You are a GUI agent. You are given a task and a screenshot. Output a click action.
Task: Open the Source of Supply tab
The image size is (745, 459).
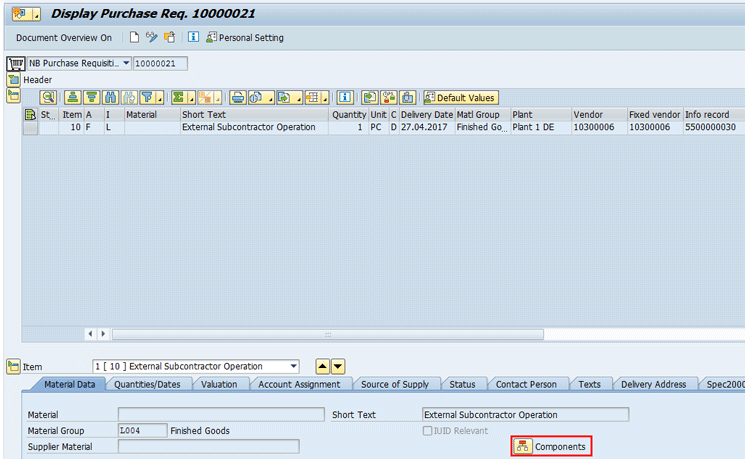[394, 384]
